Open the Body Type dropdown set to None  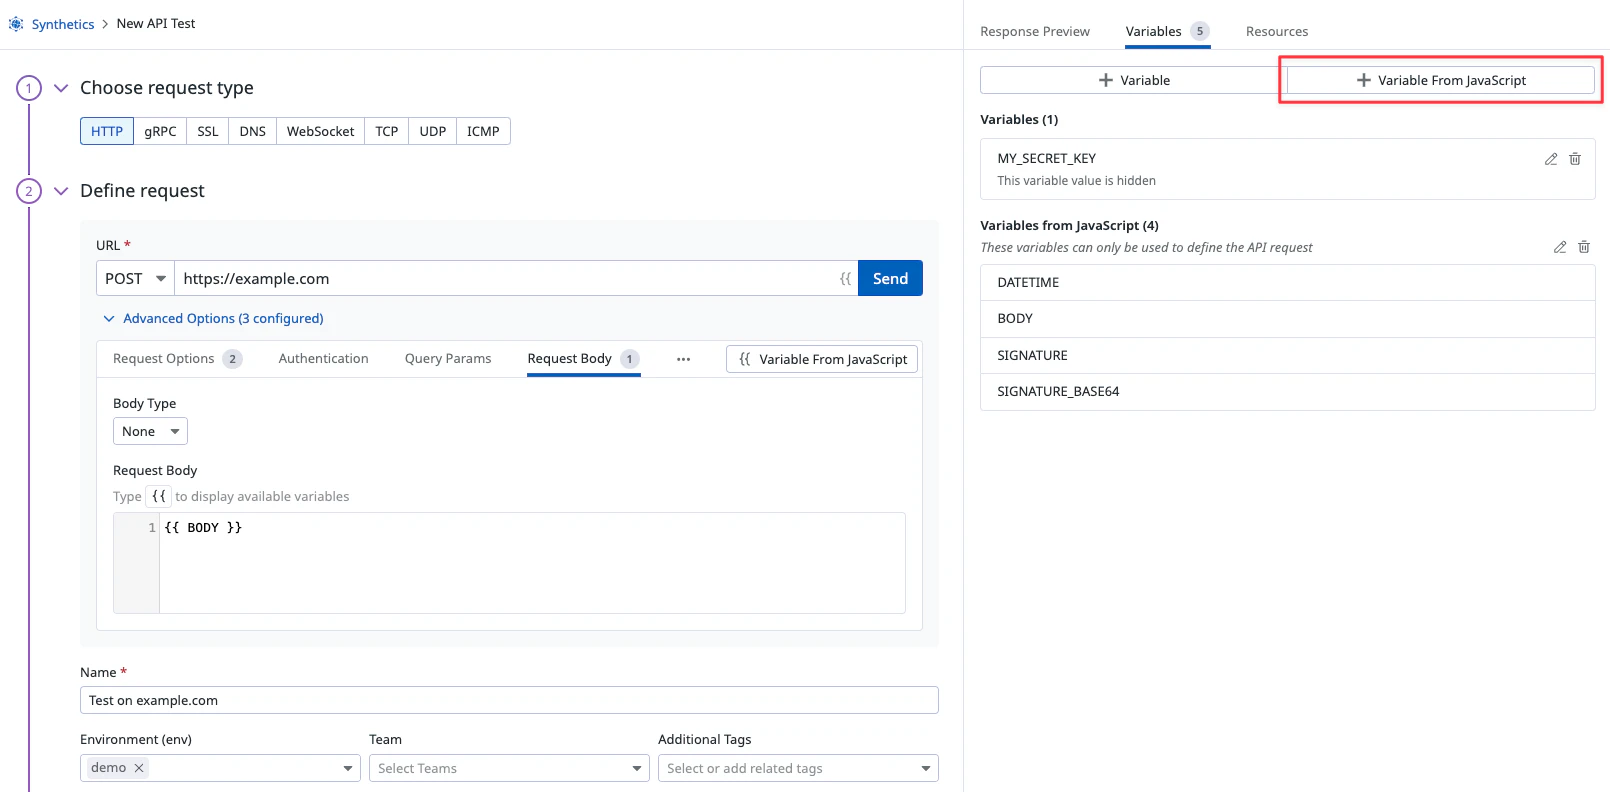click(x=150, y=432)
